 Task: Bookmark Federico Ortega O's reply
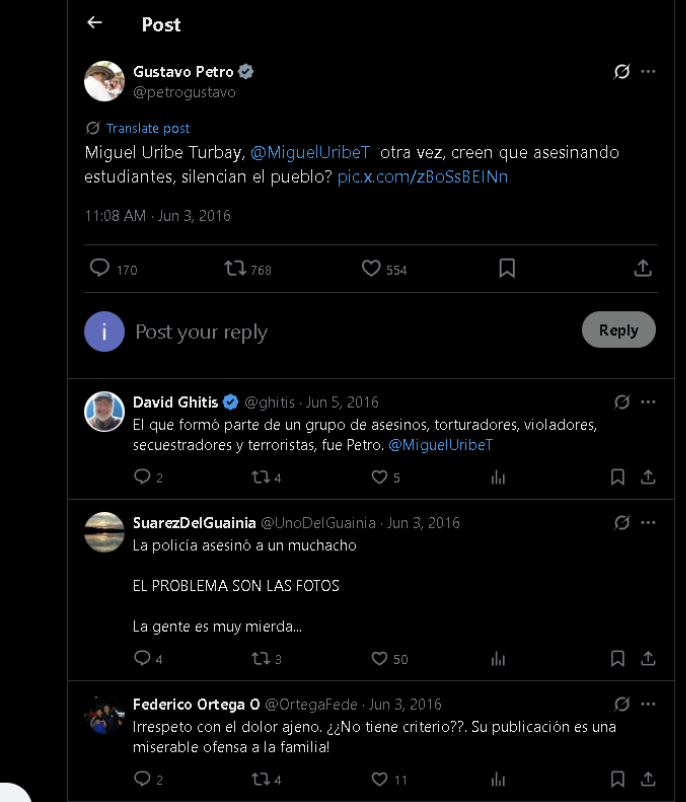click(x=617, y=779)
